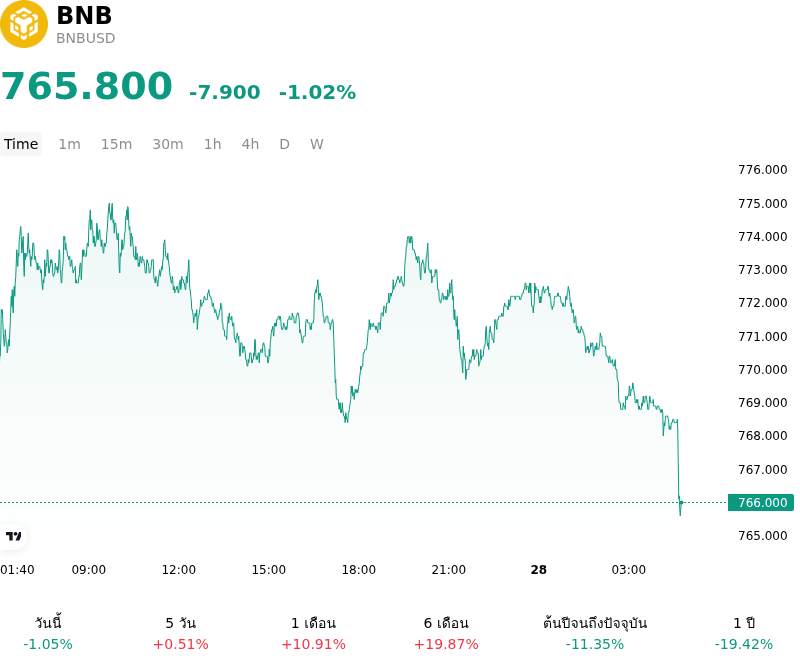This screenshot has width=800, height=664.
Task: Select the Time interval tab
Action: point(21,144)
